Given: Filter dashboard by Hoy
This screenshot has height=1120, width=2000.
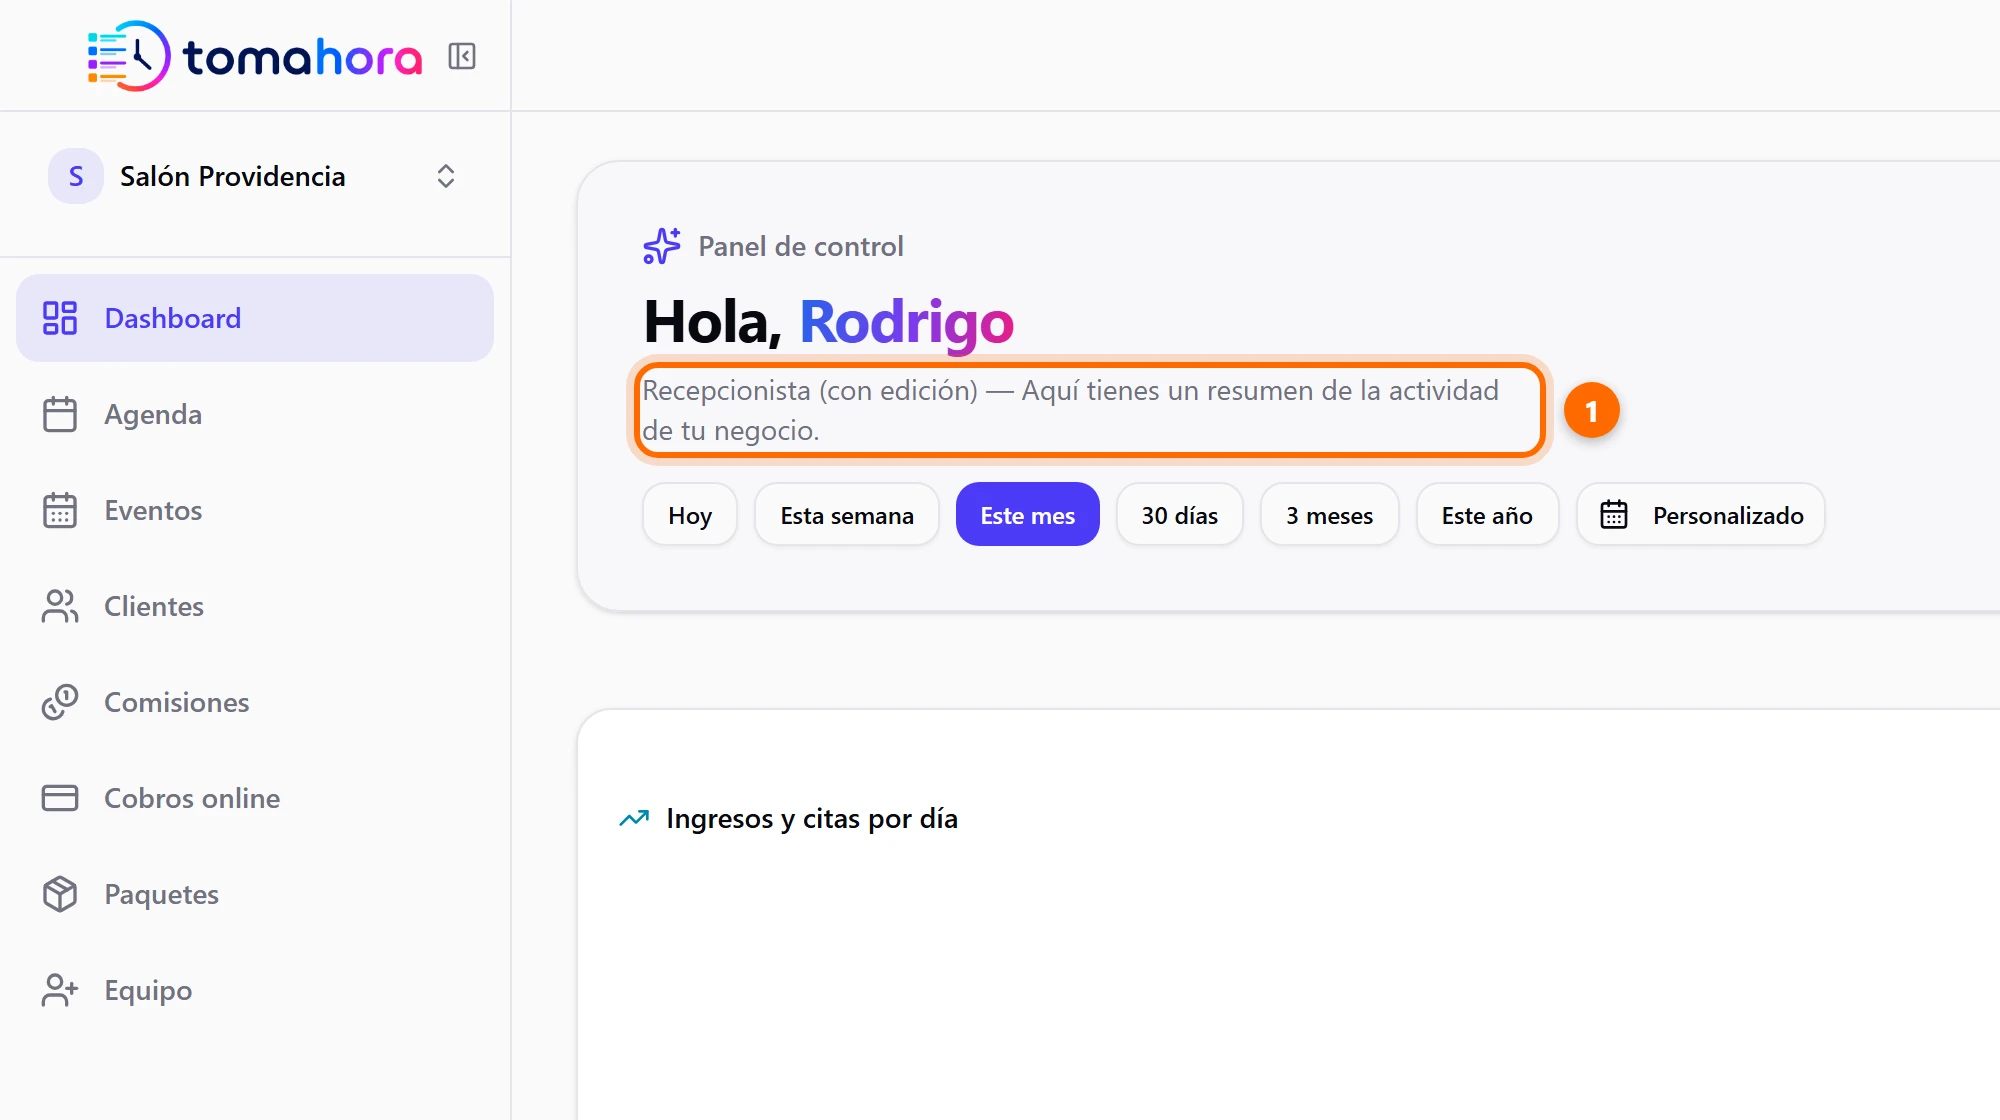Looking at the screenshot, I should tap(690, 515).
